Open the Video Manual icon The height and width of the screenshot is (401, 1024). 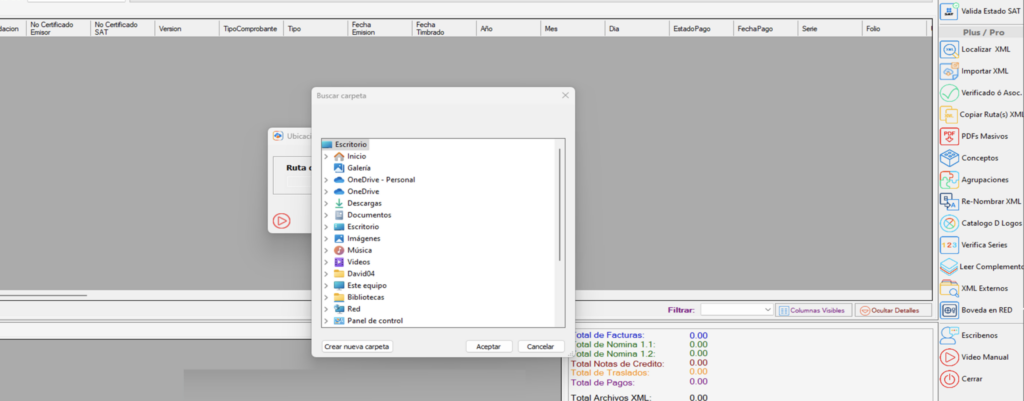point(949,357)
